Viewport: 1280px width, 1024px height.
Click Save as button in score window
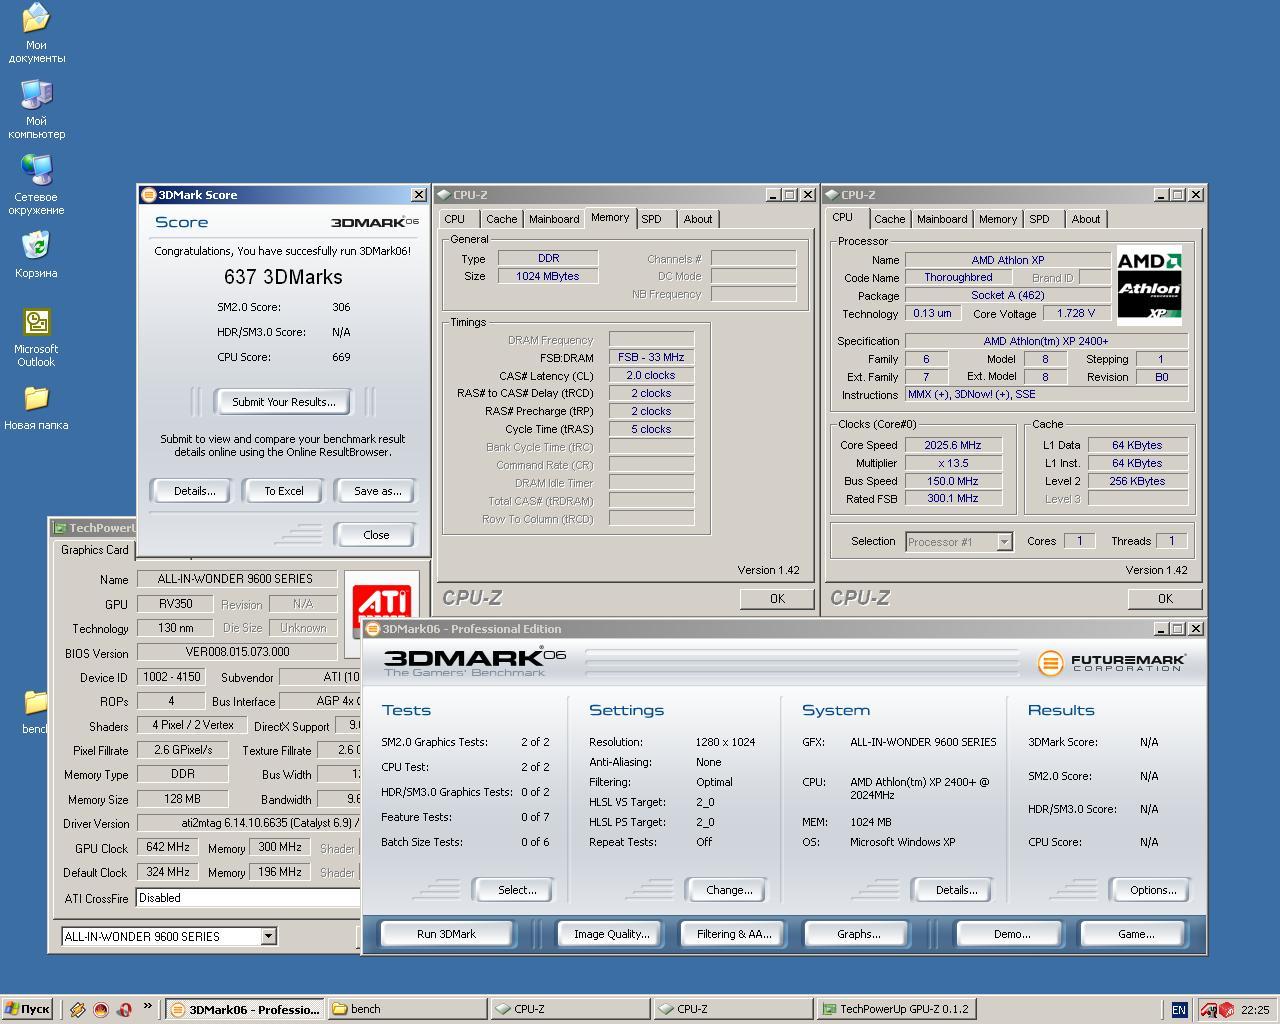tap(378, 491)
